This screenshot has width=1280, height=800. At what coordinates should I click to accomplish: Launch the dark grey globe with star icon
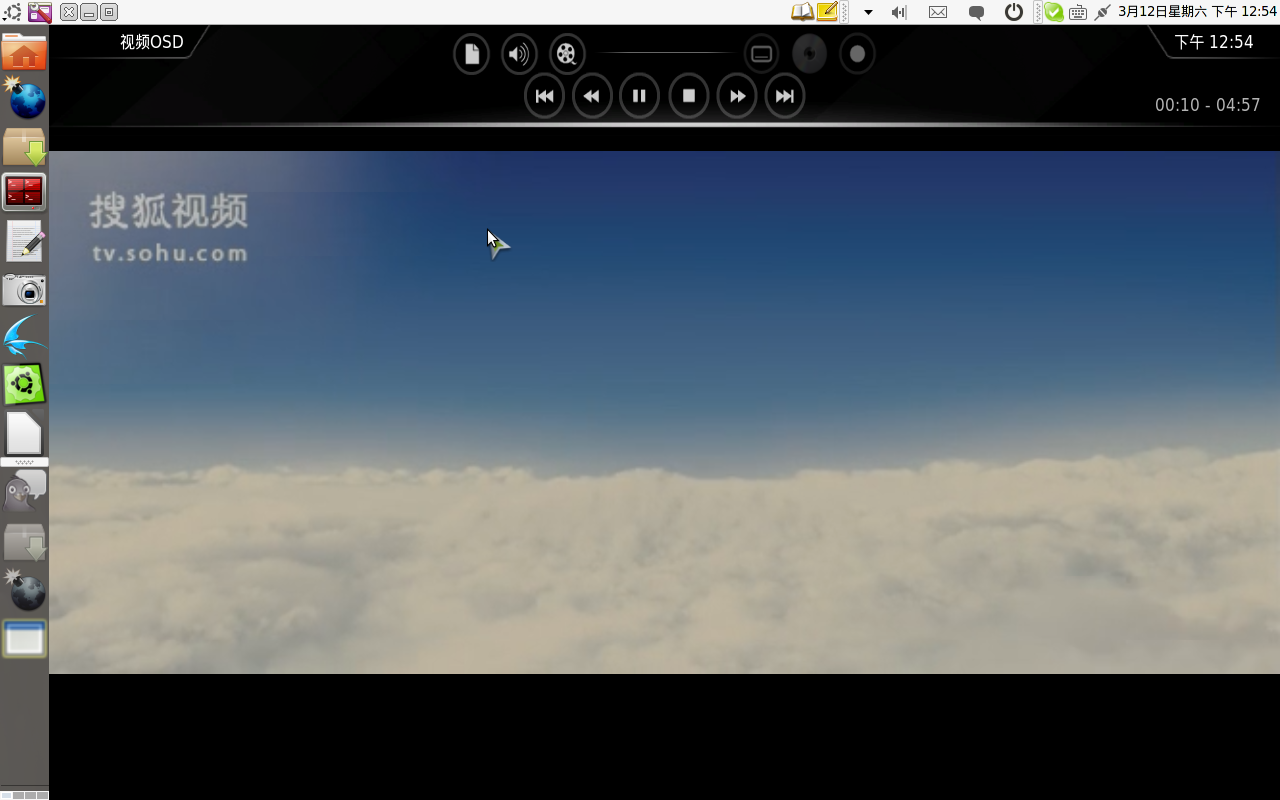pos(25,590)
